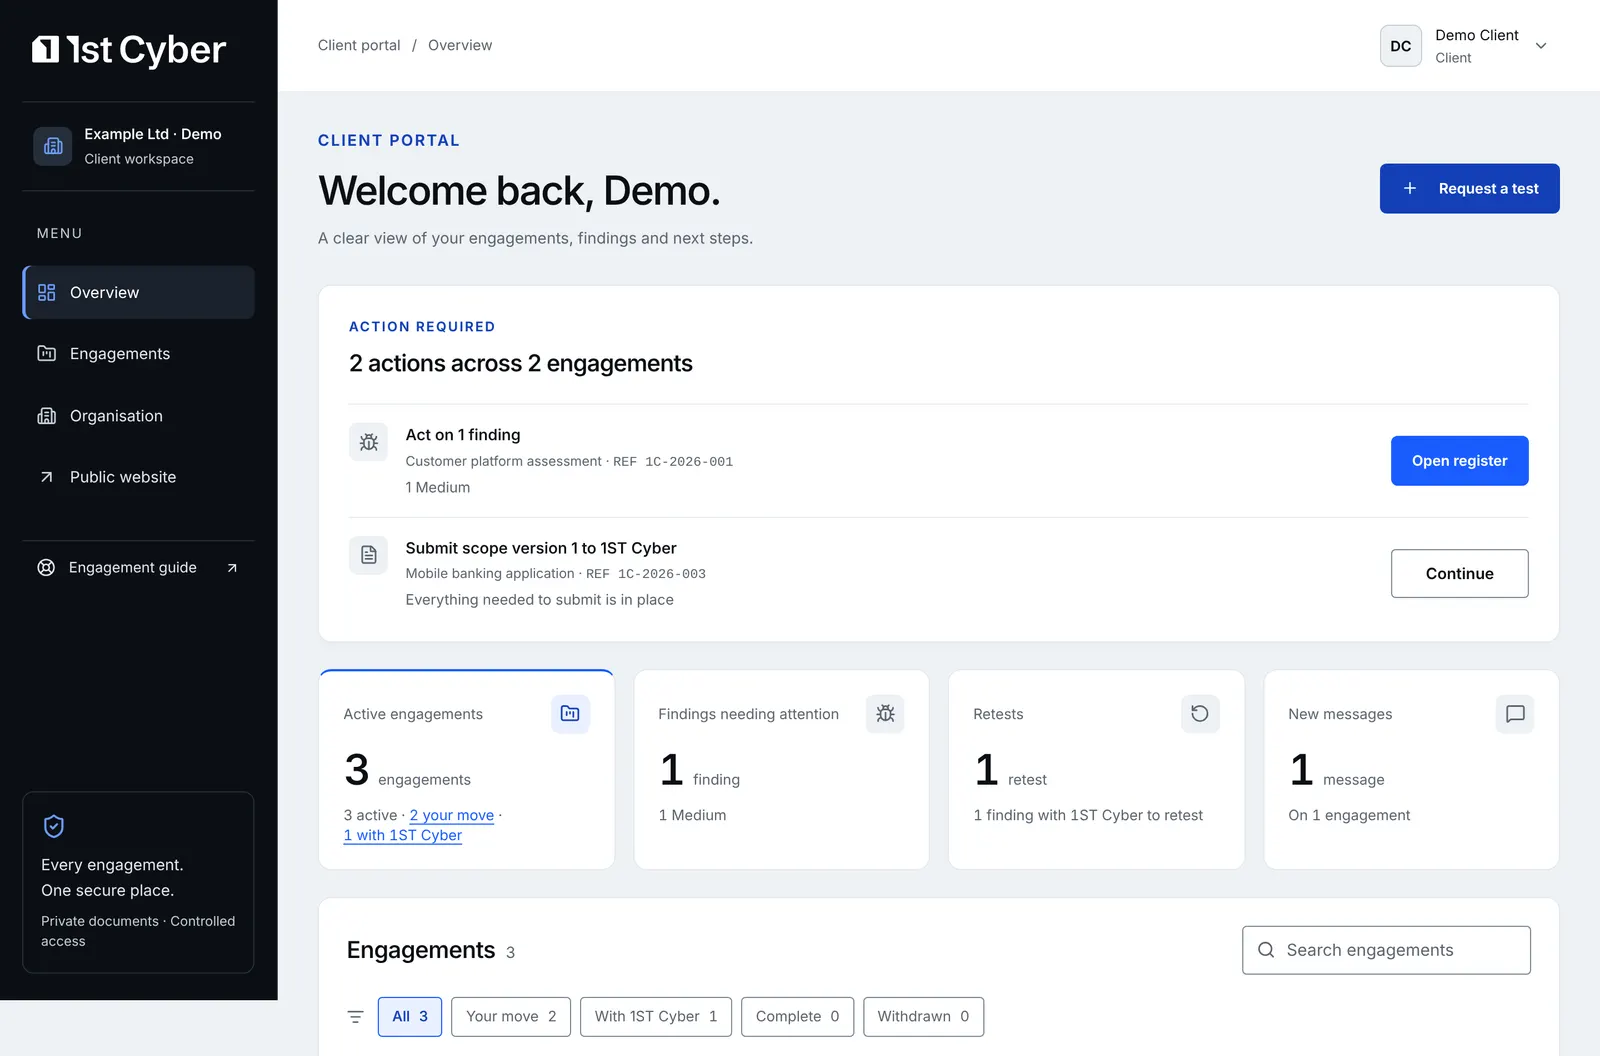The width and height of the screenshot is (1600, 1056).
Task: Click the bug icon beside Act on 1 finding
Action: (x=368, y=442)
